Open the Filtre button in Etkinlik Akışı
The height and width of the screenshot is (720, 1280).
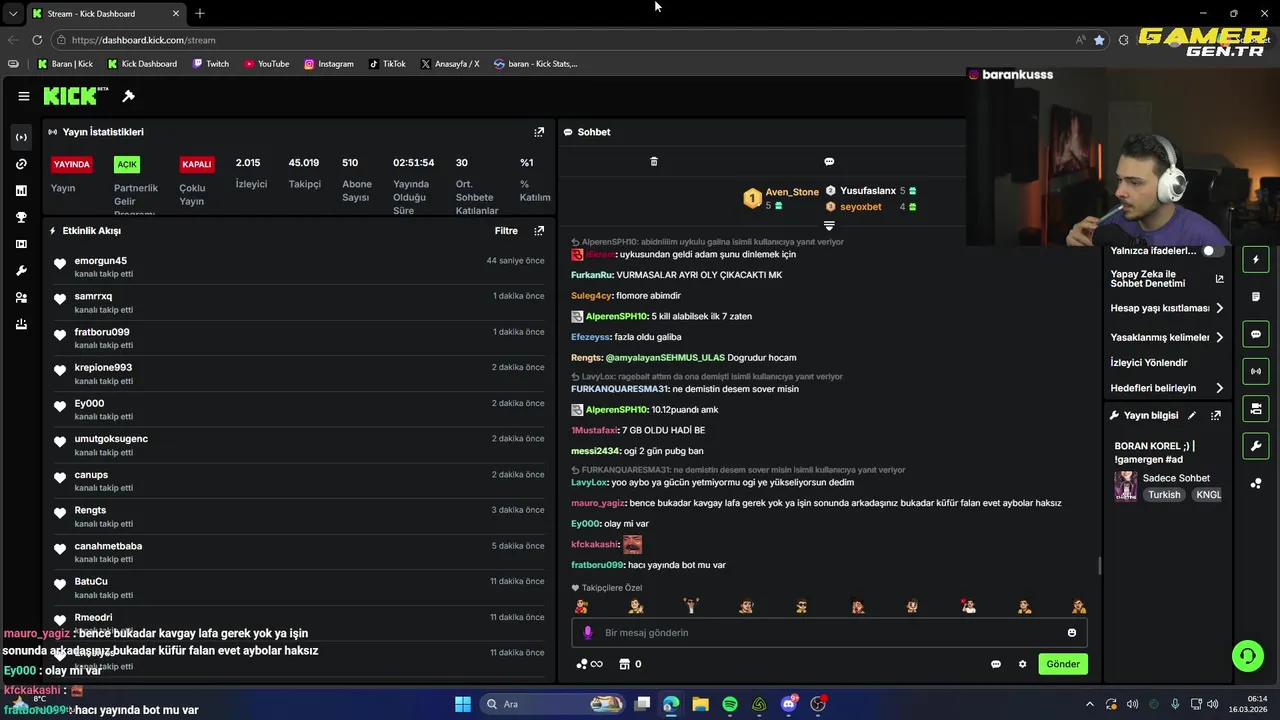pos(506,231)
